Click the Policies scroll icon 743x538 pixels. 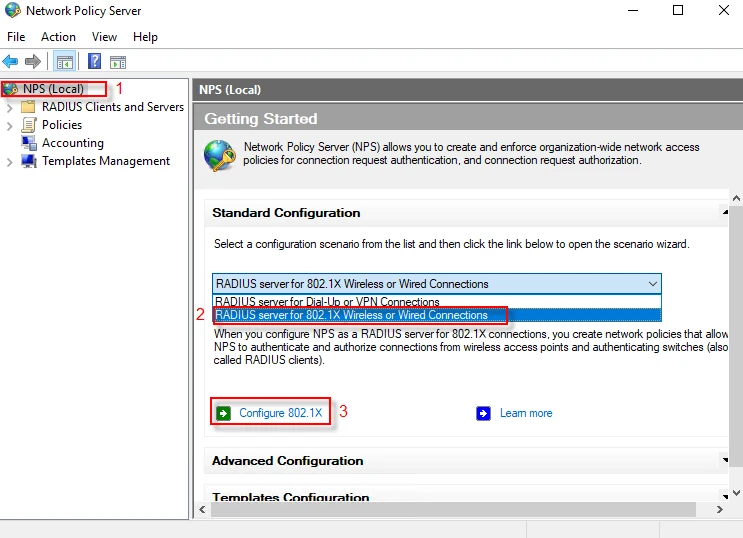tap(29, 125)
